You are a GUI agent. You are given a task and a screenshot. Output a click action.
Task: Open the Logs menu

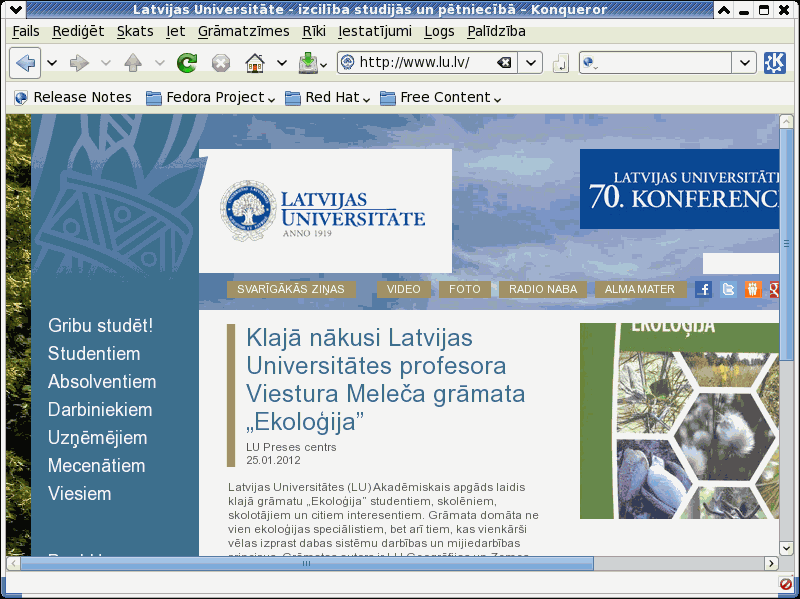coord(439,32)
